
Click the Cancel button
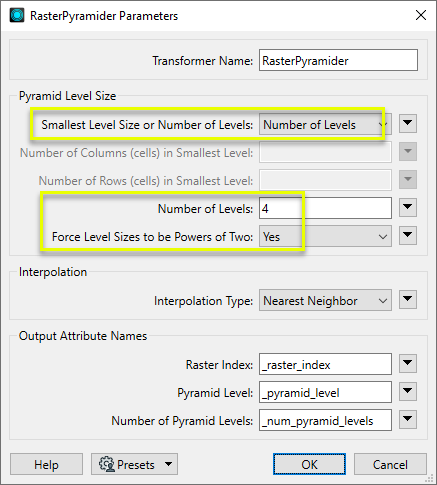390,464
